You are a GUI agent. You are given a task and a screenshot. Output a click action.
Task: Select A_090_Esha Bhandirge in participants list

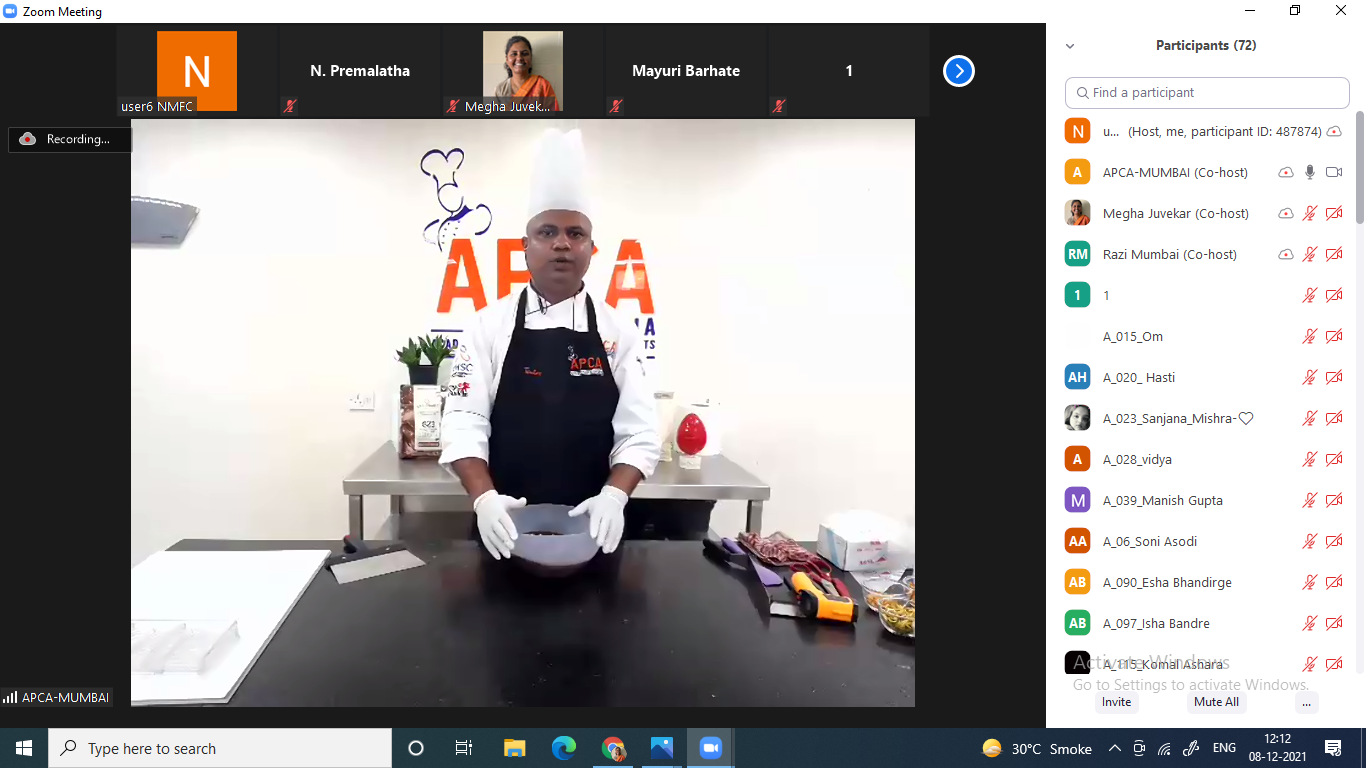[x=1167, y=582]
